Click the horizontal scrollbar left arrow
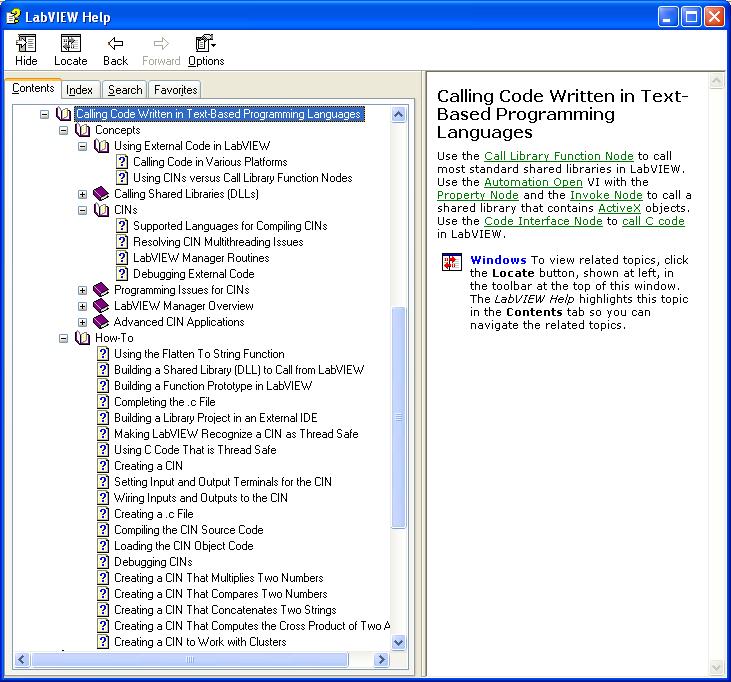The height and width of the screenshot is (682, 731). point(22,659)
